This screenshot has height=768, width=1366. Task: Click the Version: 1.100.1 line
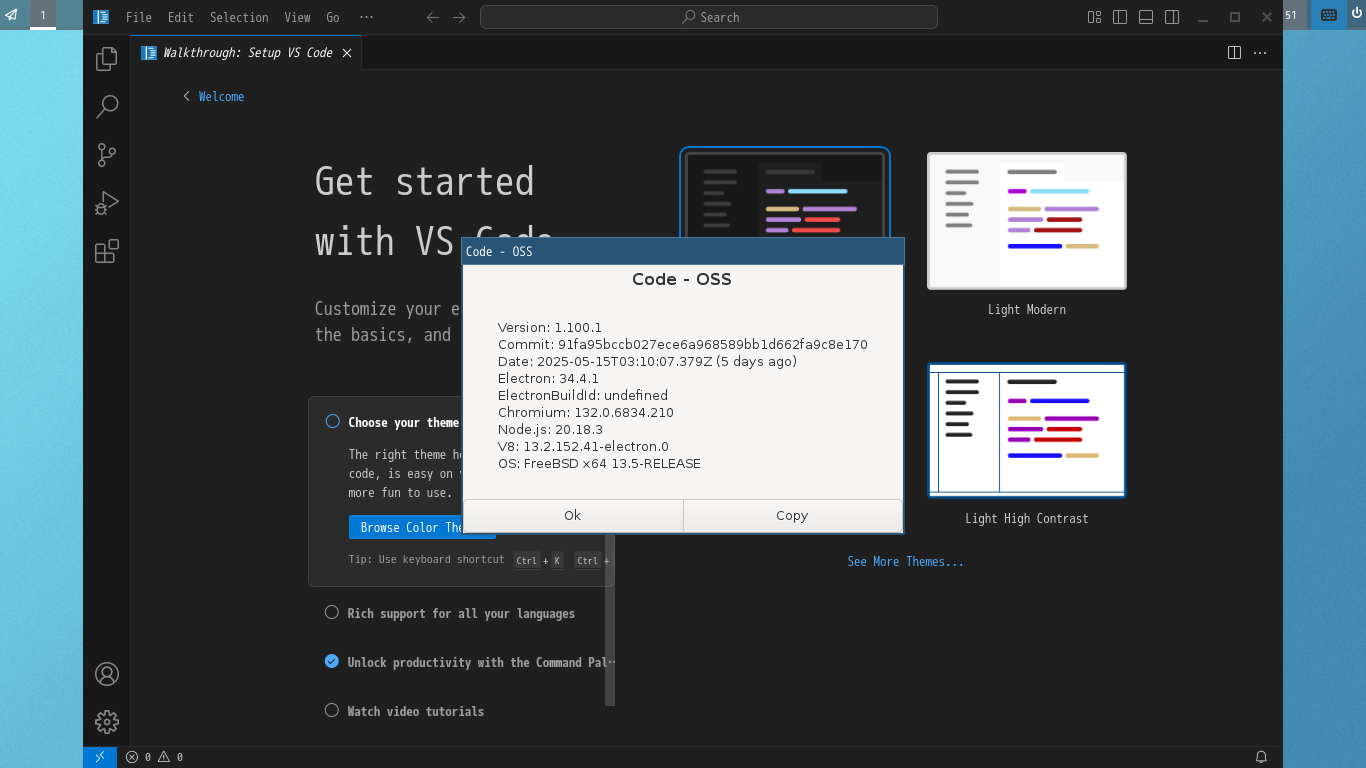point(550,328)
